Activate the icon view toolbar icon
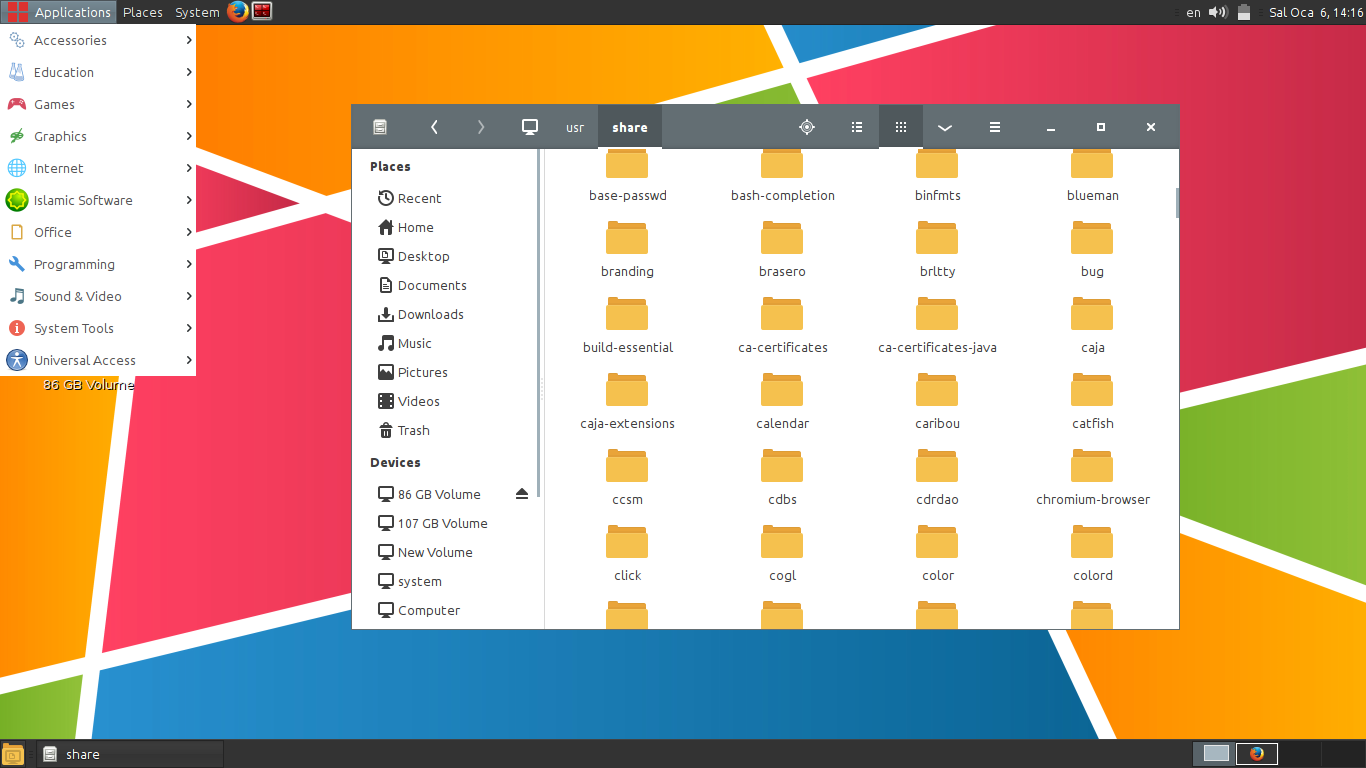The width and height of the screenshot is (1366, 768). (900, 127)
